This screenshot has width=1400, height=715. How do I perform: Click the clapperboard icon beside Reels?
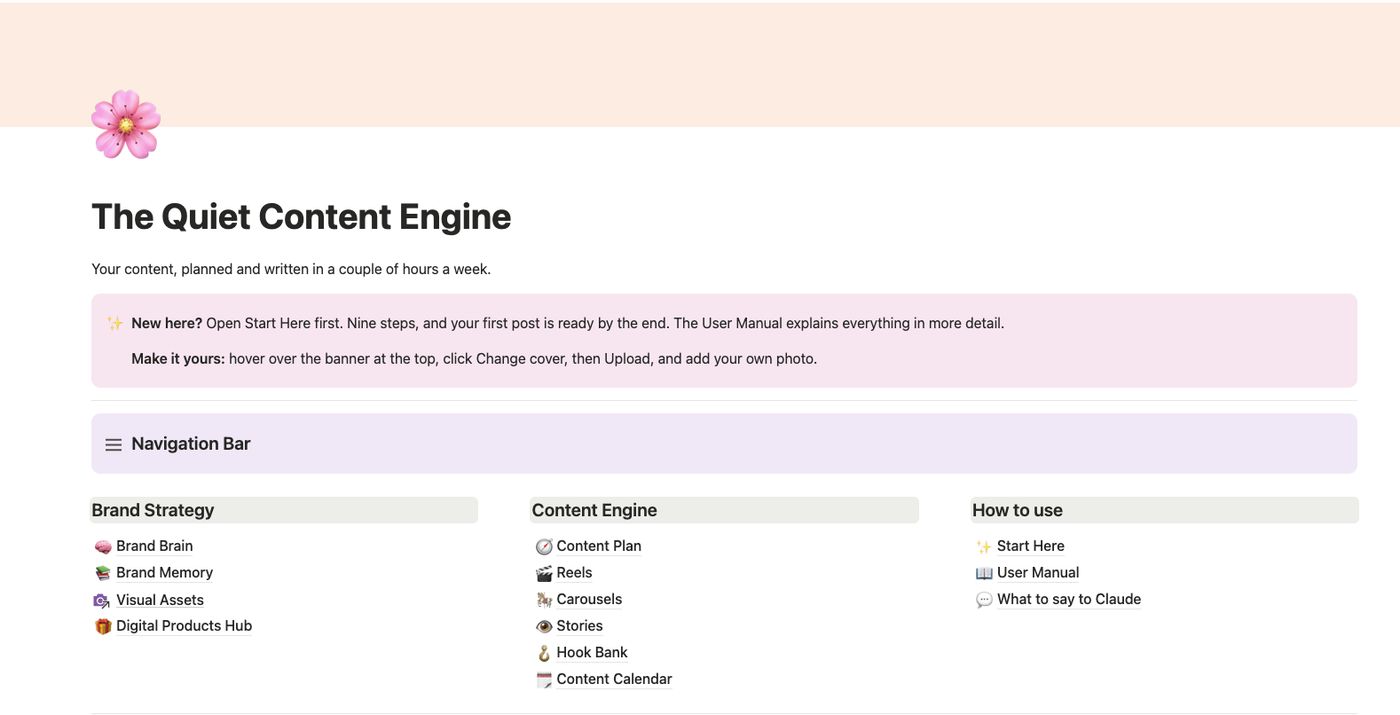pos(544,573)
